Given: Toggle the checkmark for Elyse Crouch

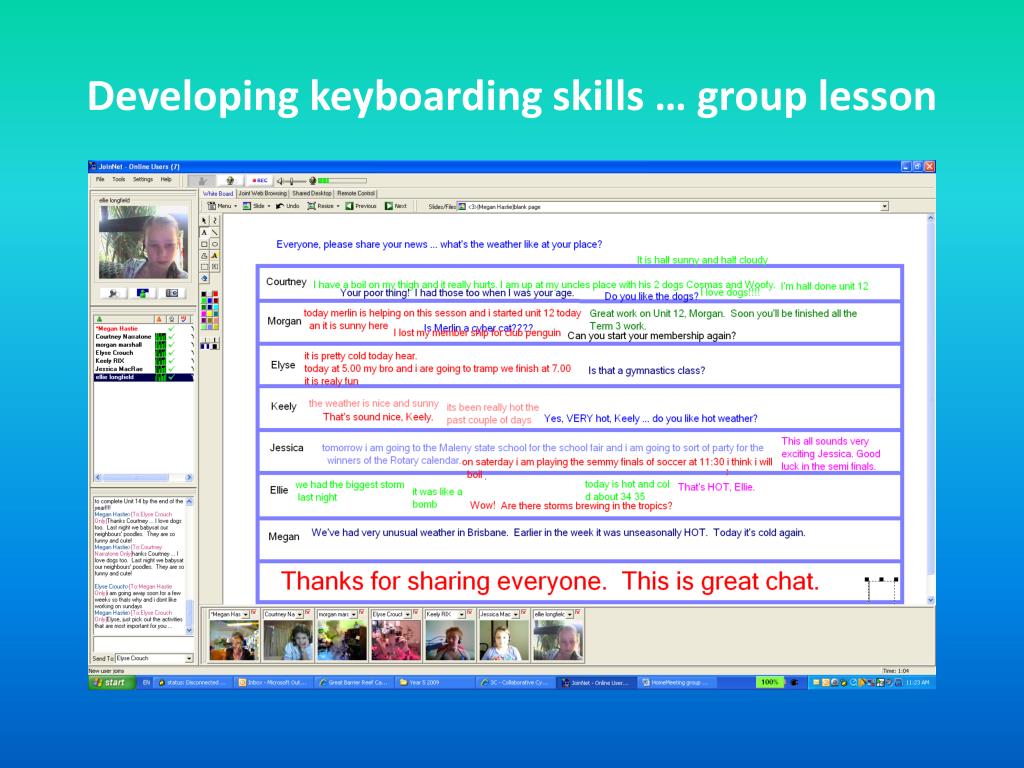Looking at the screenshot, I should pyautogui.click(x=171, y=353).
